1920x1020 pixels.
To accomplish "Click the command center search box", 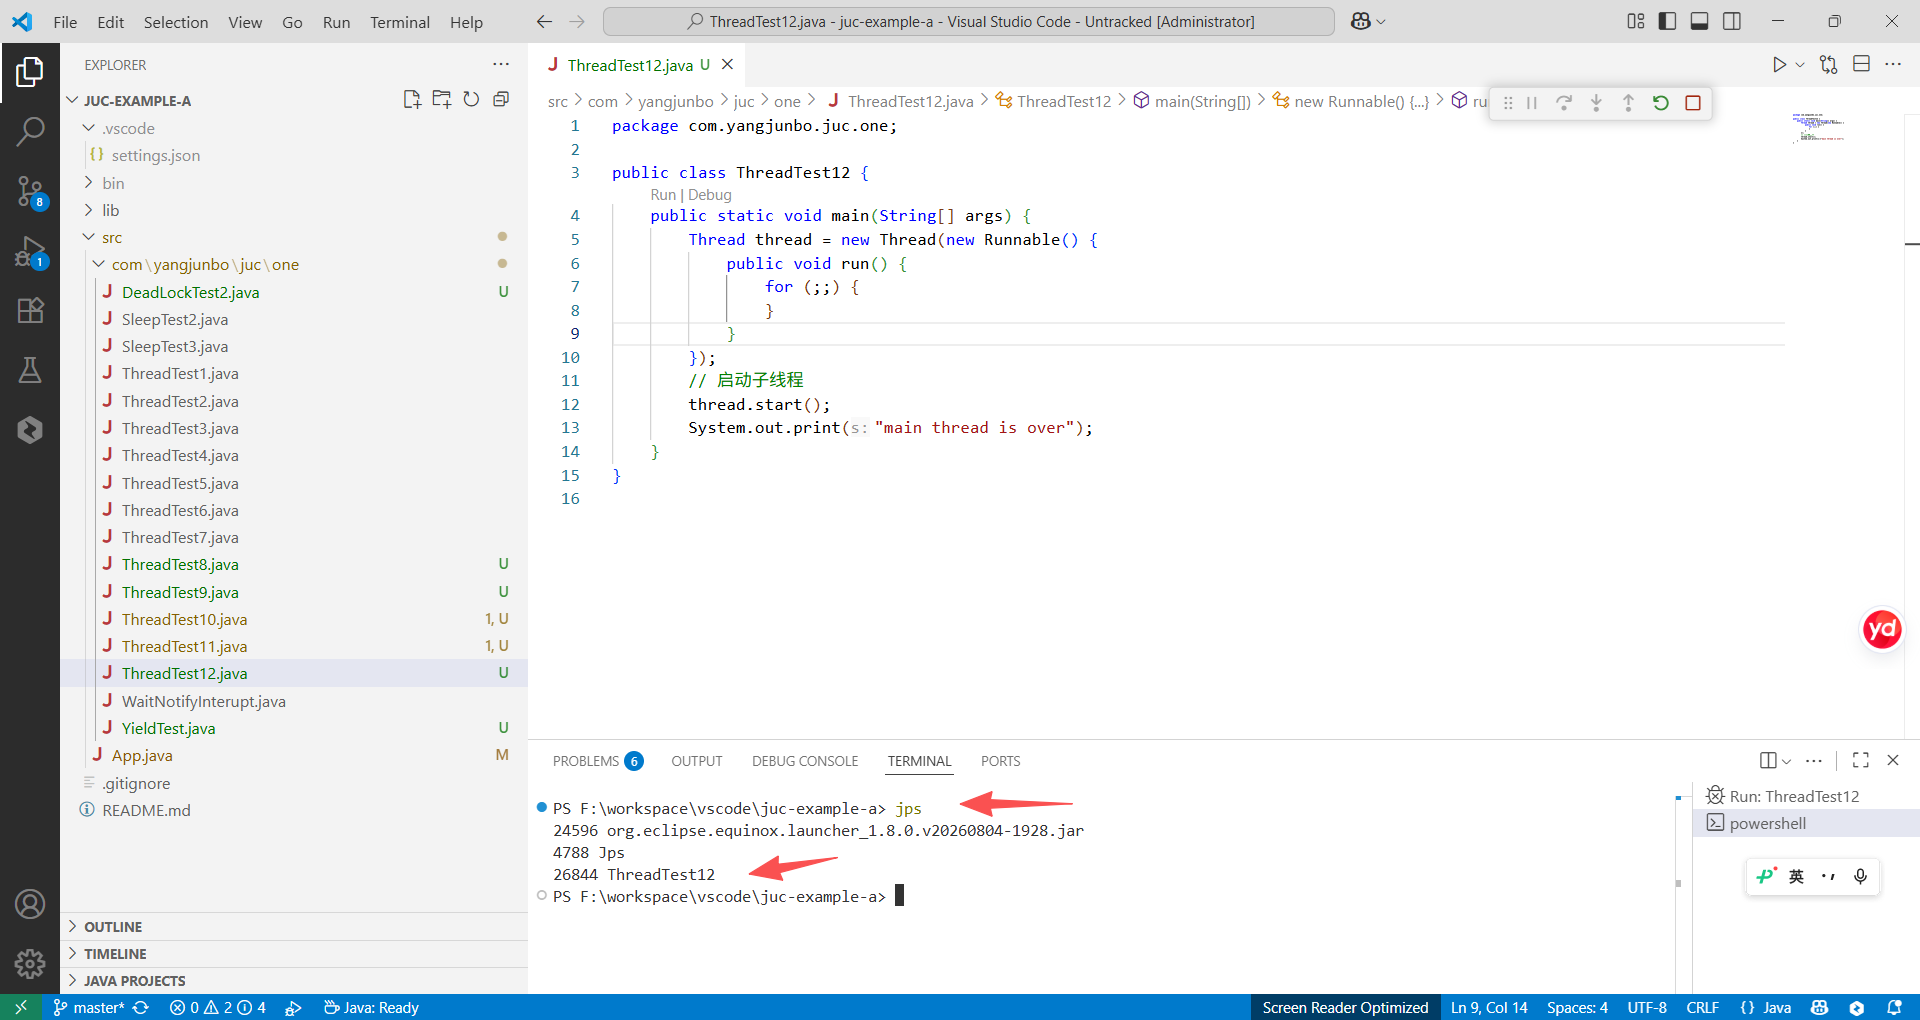I will (969, 21).
